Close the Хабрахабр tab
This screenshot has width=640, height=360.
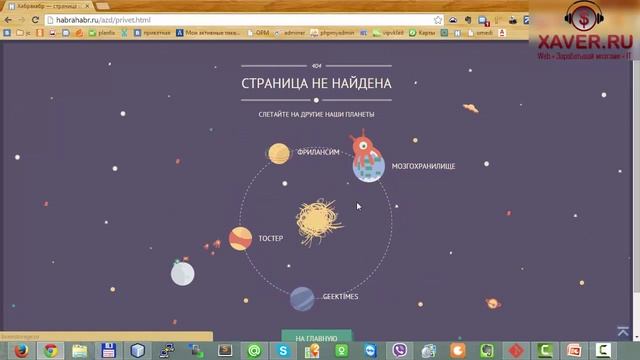(87, 6)
